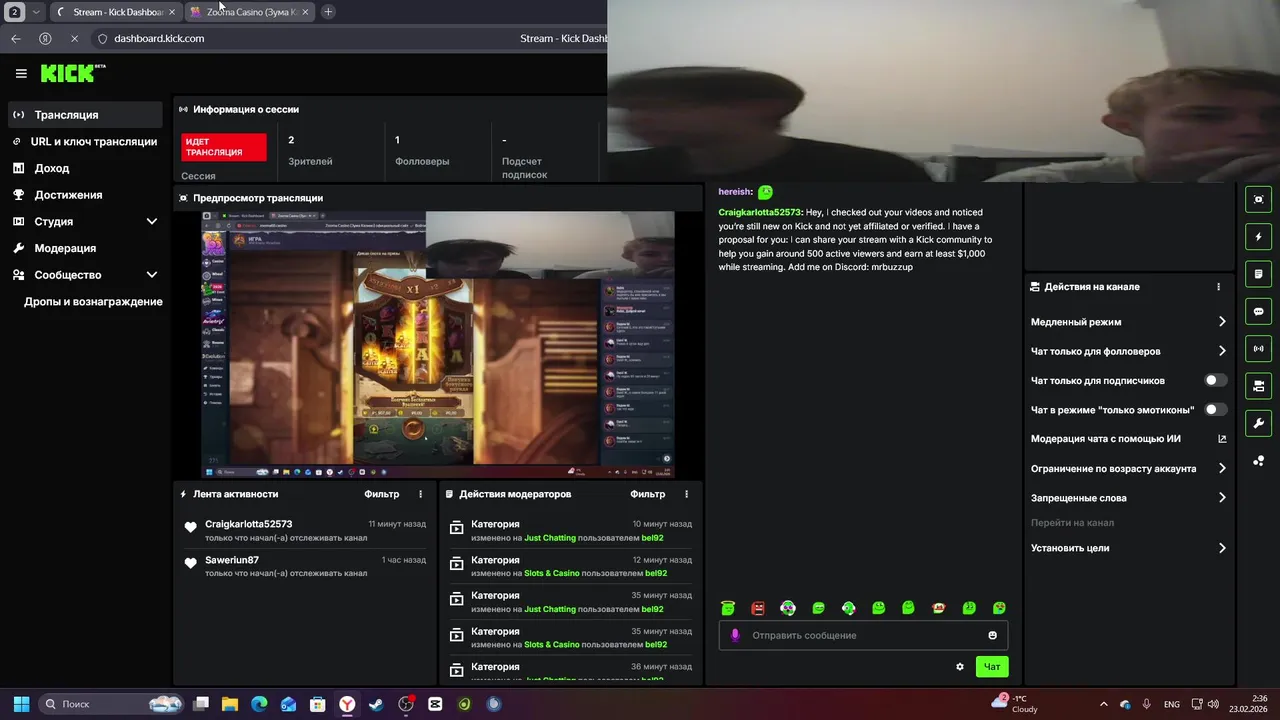Open the Windows Start menu

coord(21,704)
